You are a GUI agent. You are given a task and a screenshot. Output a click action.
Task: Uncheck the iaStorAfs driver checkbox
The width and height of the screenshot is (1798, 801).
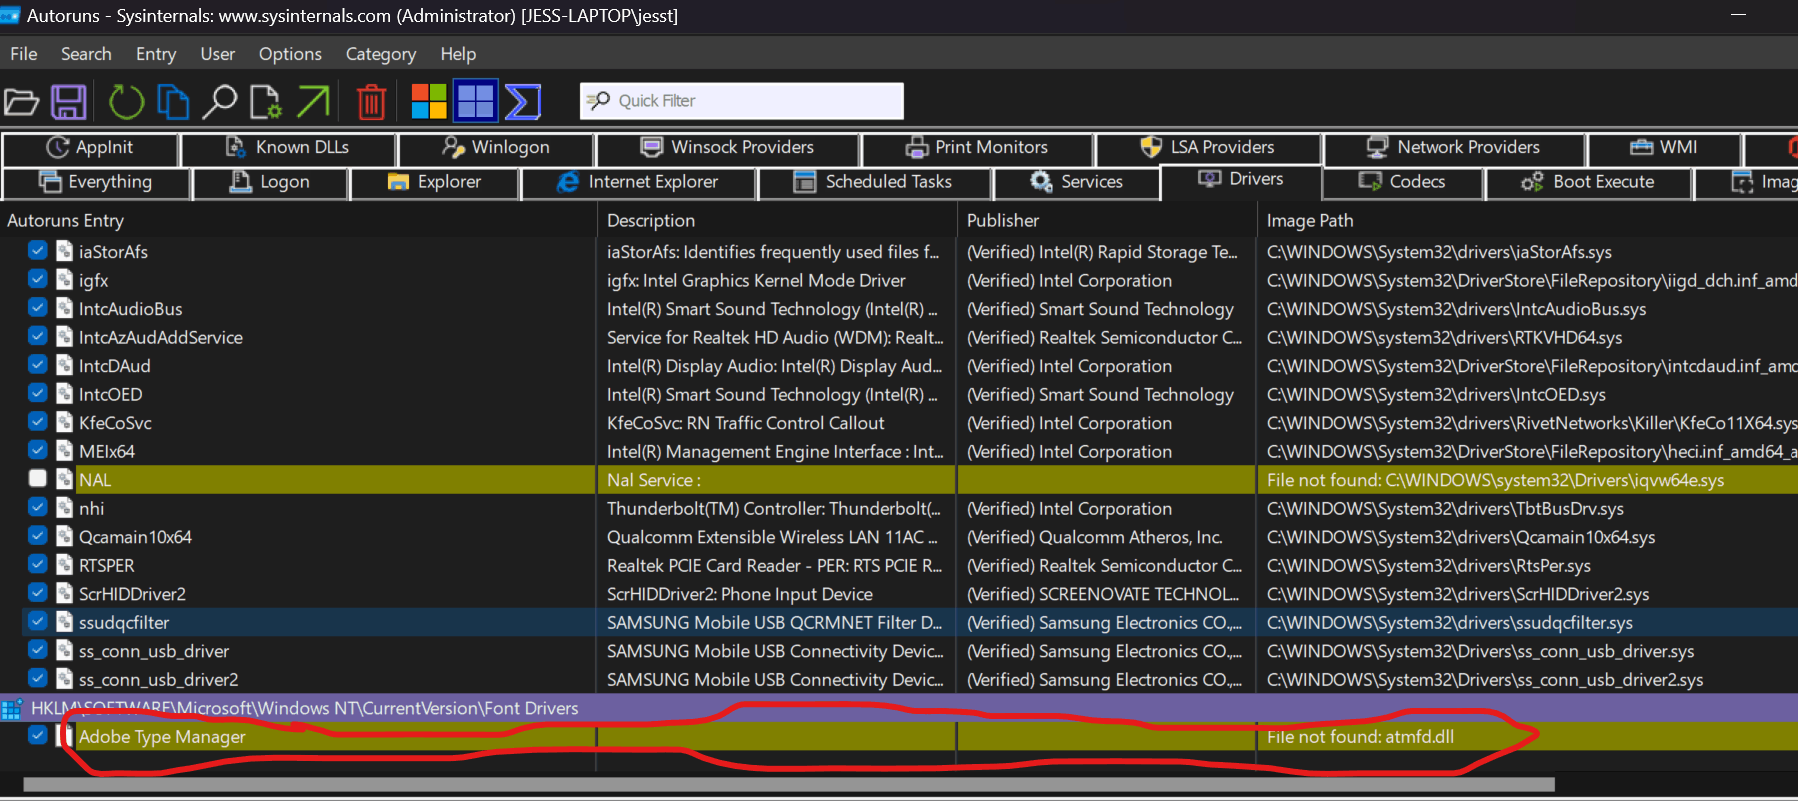38,251
